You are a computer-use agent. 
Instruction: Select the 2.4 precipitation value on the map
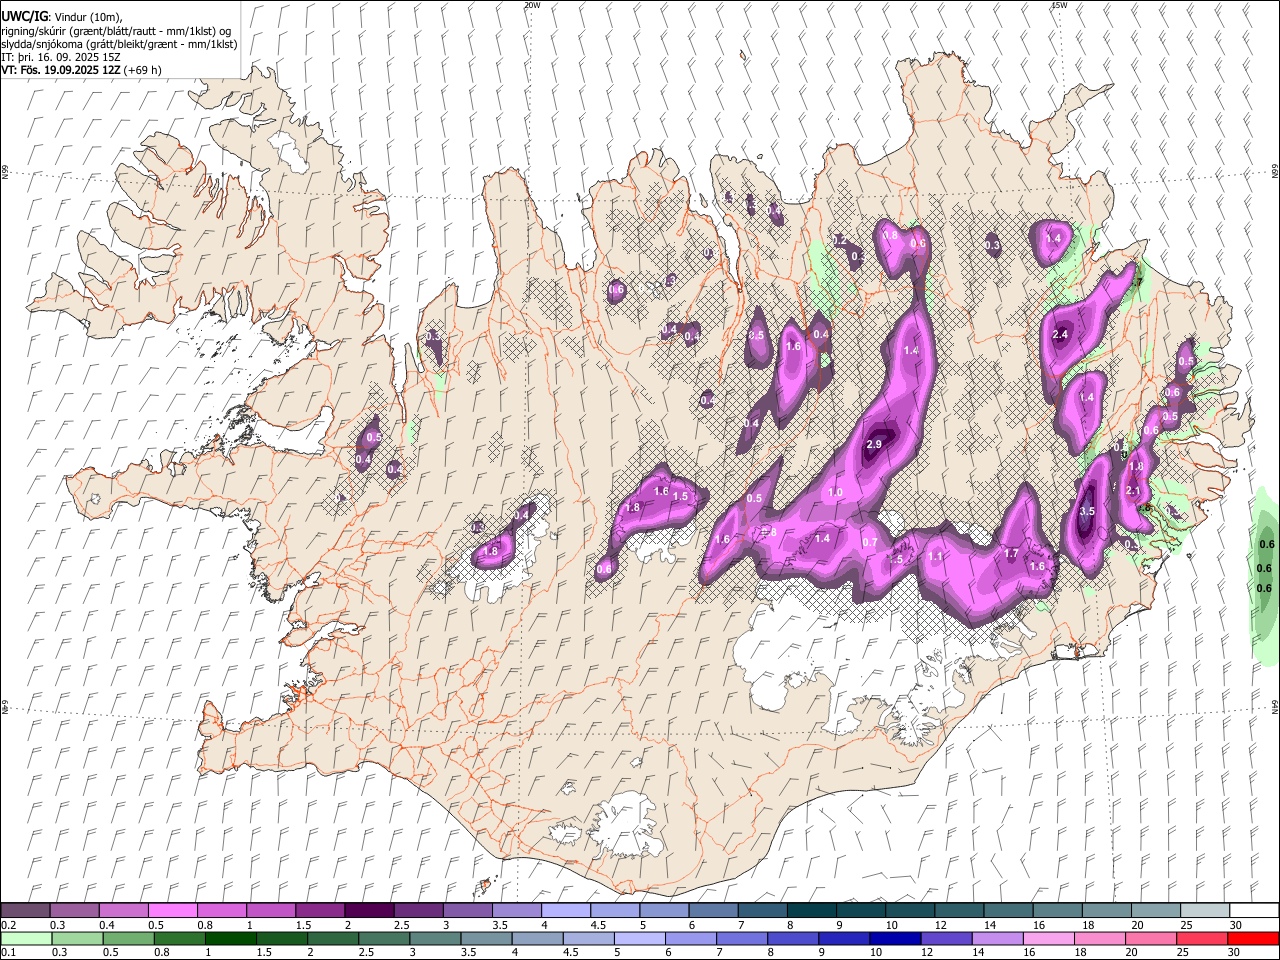(1061, 335)
